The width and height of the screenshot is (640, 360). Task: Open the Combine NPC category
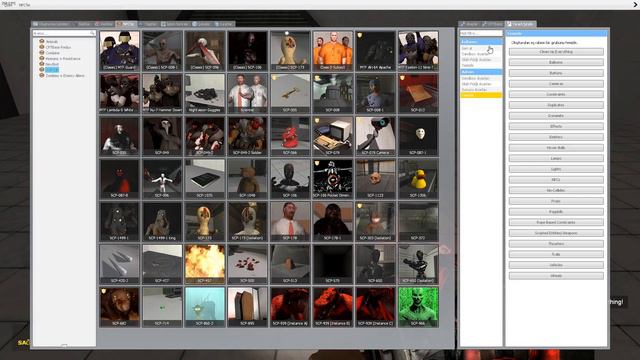click(x=52, y=53)
